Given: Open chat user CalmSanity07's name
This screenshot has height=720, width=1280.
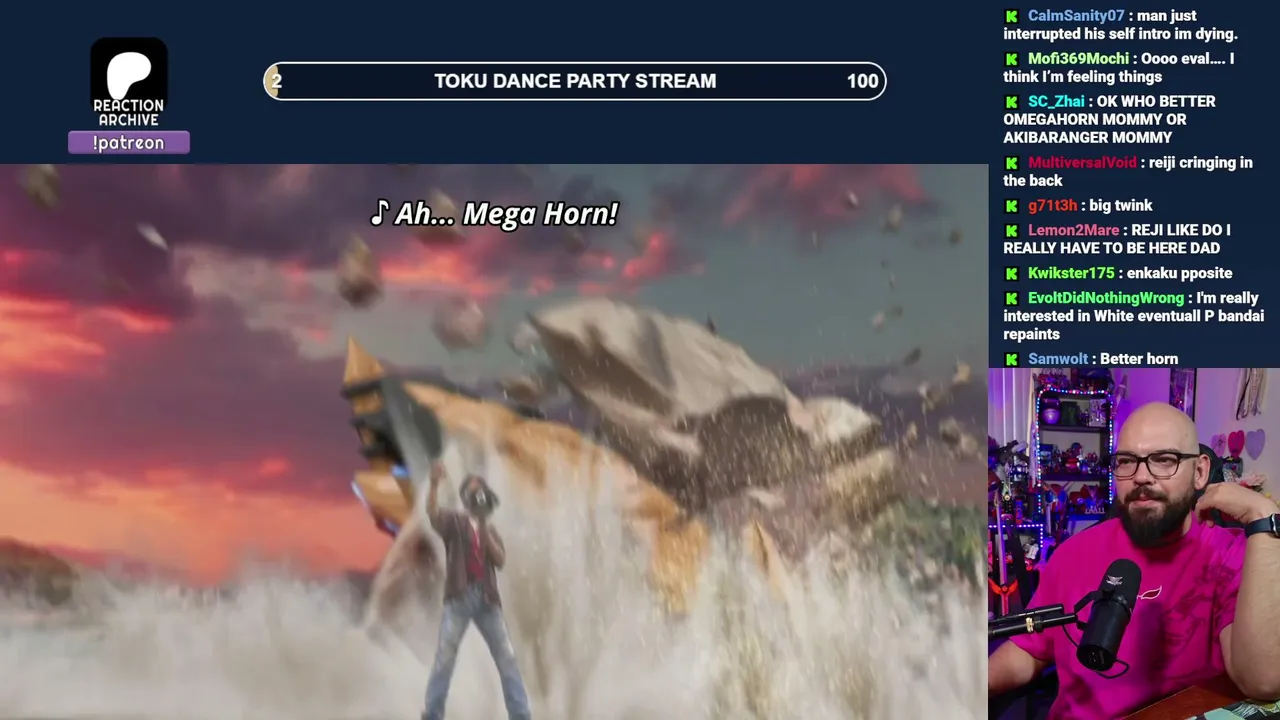Looking at the screenshot, I should point(1076,16).
